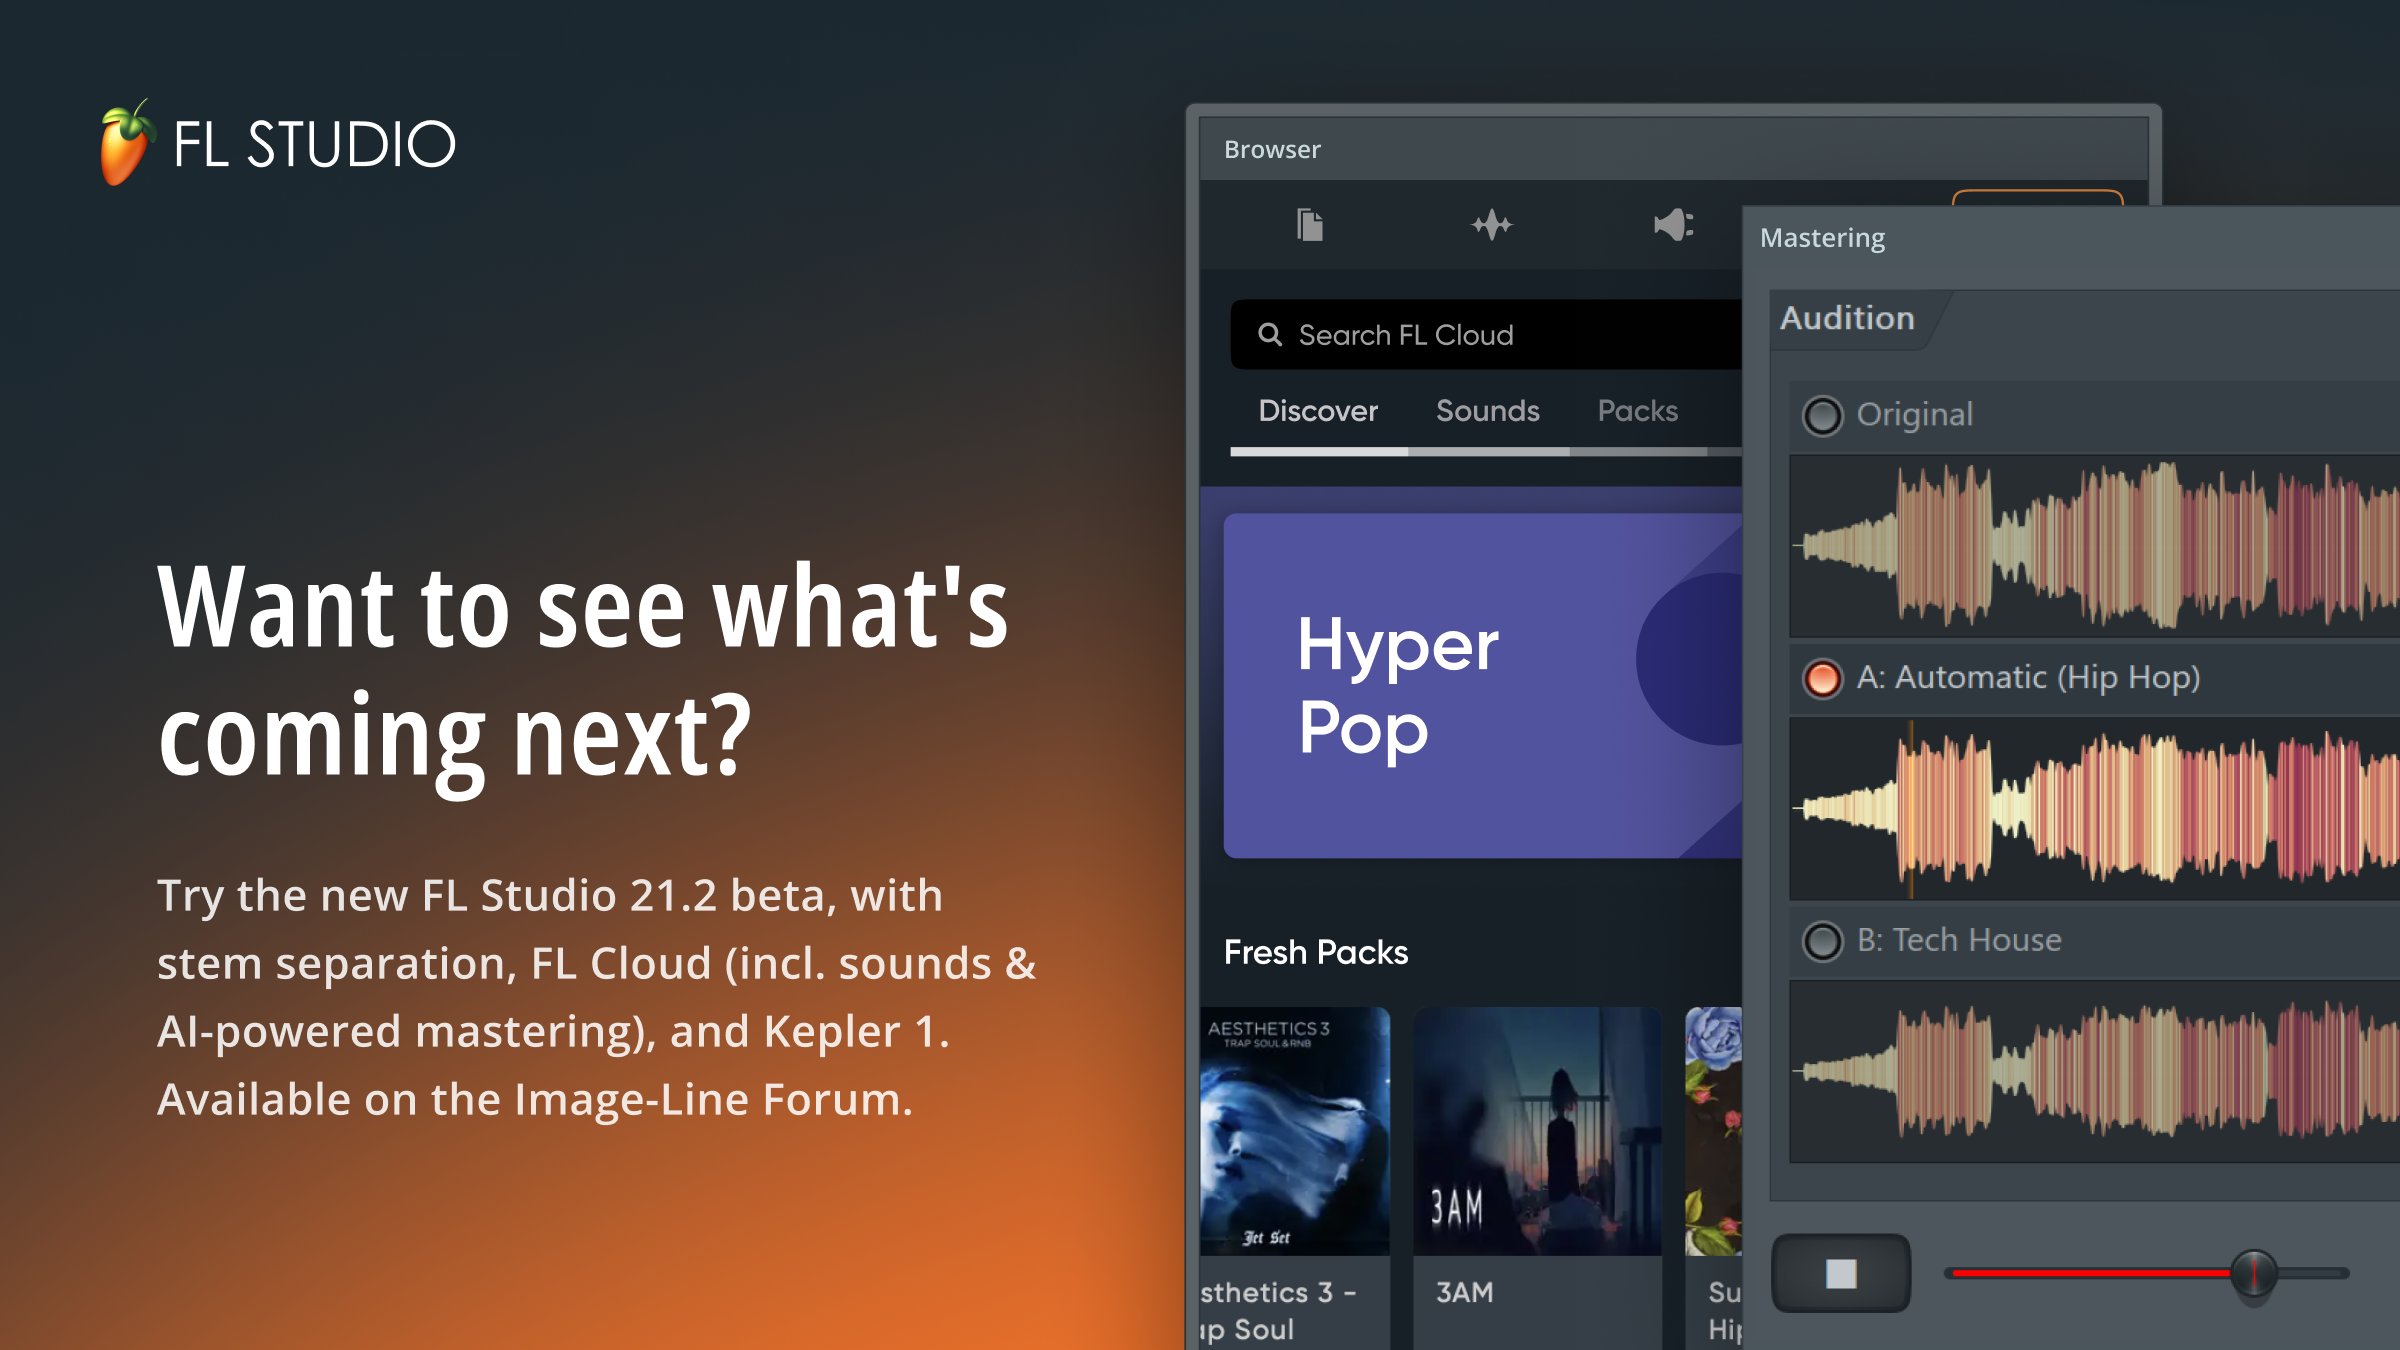Click the Original waveform preview
This screenshot has height=1350, width=2400.
point(2095,546)
